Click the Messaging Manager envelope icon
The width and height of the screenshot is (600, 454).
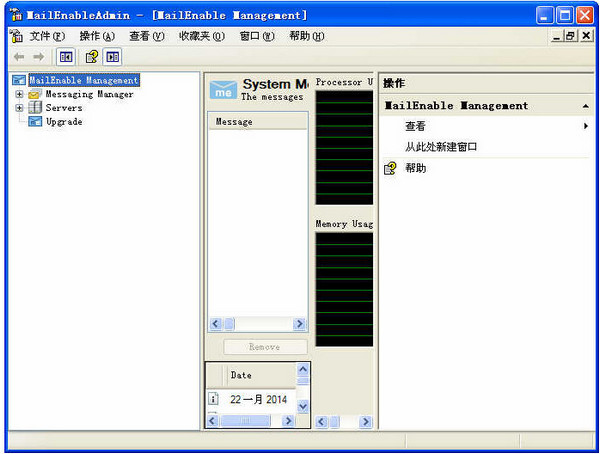tap(35, 94)
